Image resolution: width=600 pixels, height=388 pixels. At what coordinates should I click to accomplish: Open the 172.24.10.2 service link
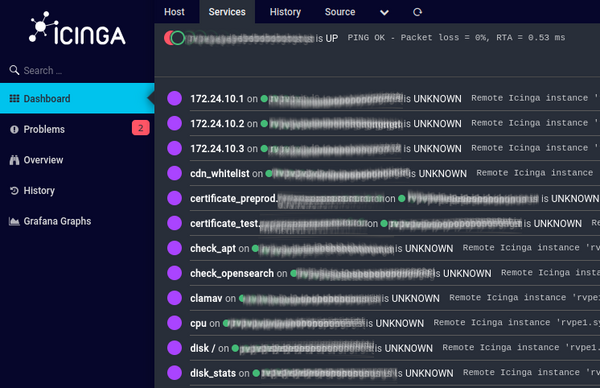click(217, 124)
